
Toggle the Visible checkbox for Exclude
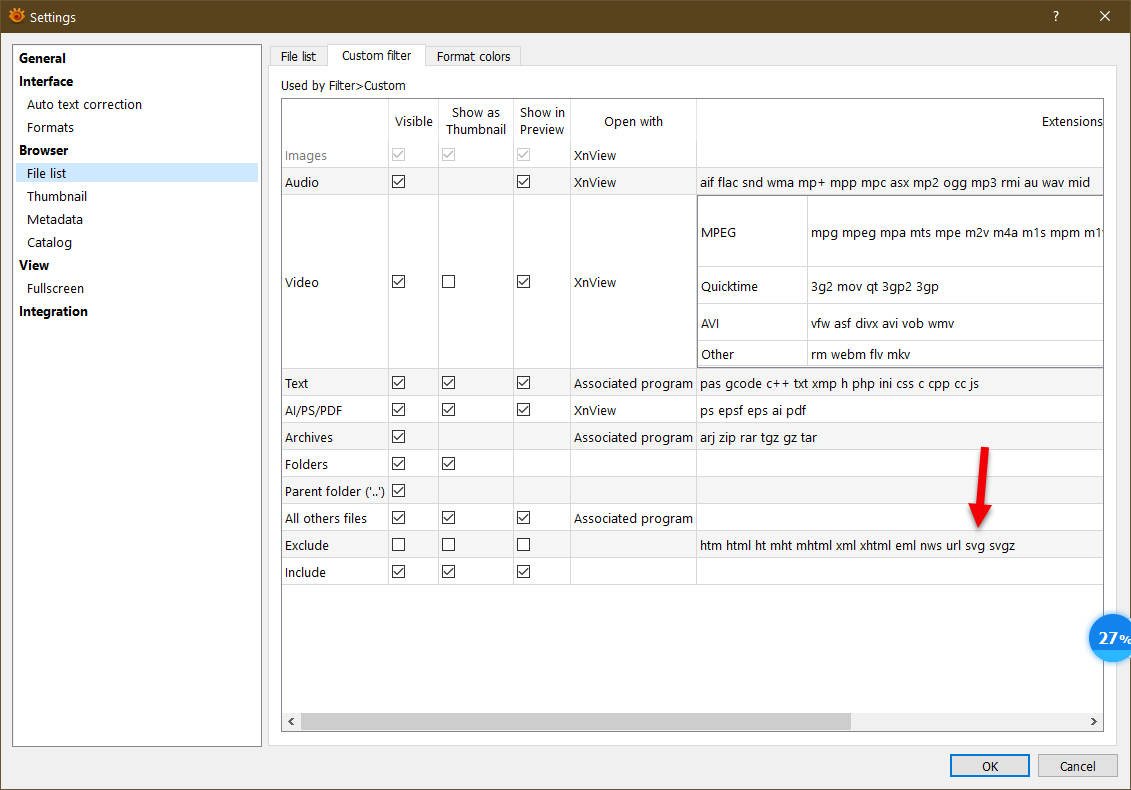coord(399,545)
